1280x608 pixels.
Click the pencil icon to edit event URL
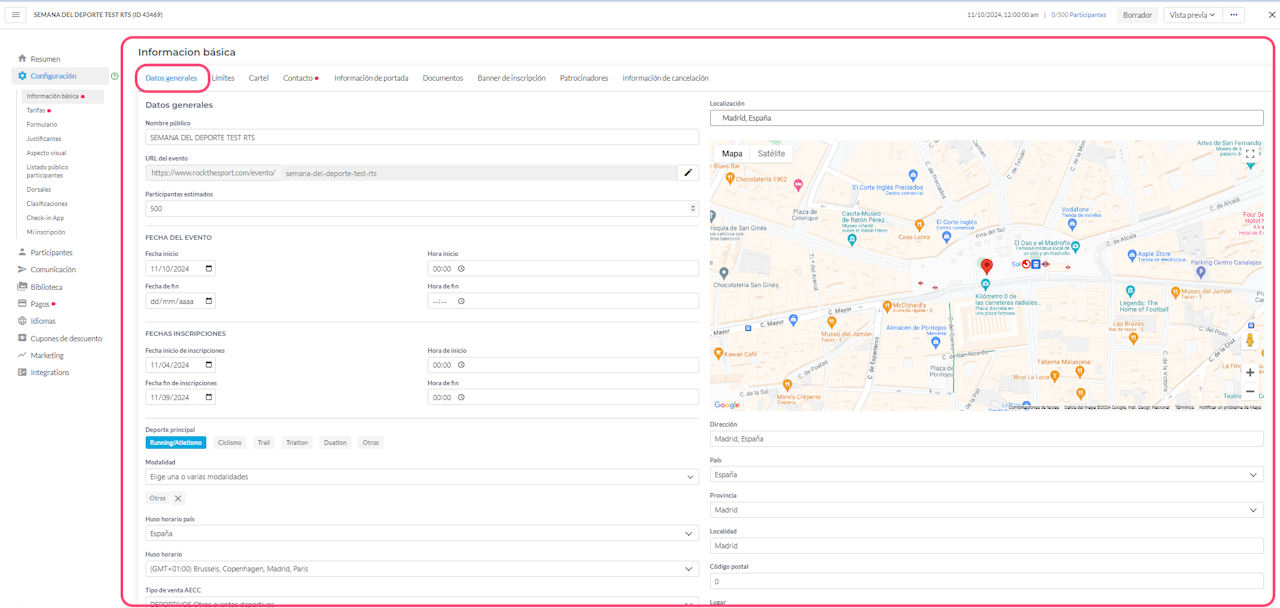tap(687, 173)
